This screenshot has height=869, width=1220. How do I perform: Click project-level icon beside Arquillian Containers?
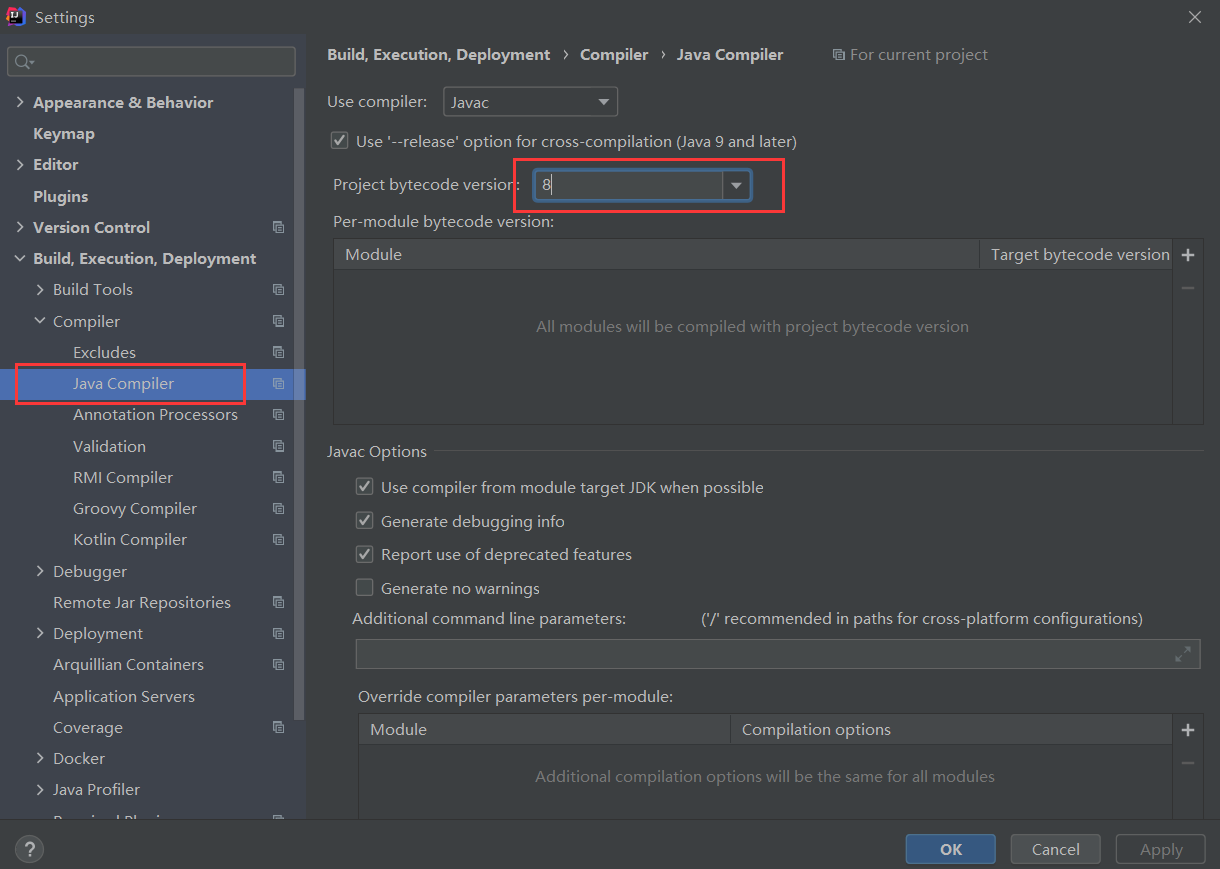[278, 665]
